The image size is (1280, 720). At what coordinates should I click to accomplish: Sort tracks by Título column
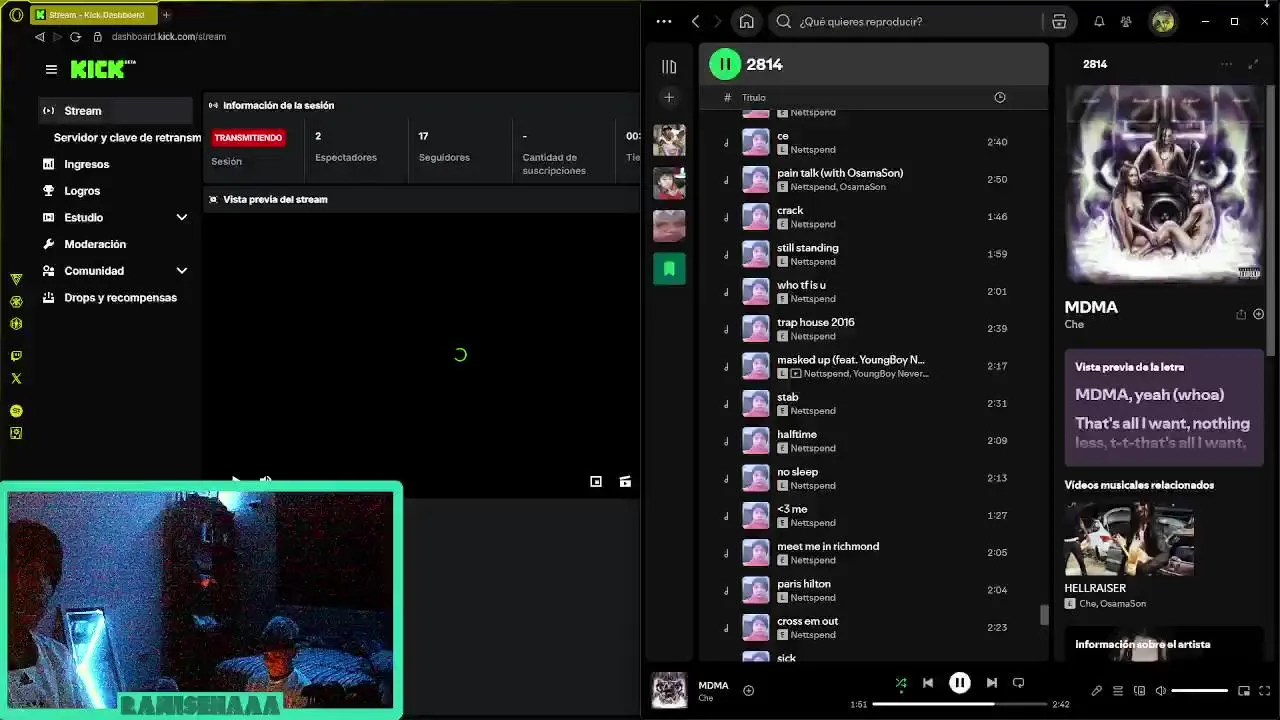(x=753, y=97)
